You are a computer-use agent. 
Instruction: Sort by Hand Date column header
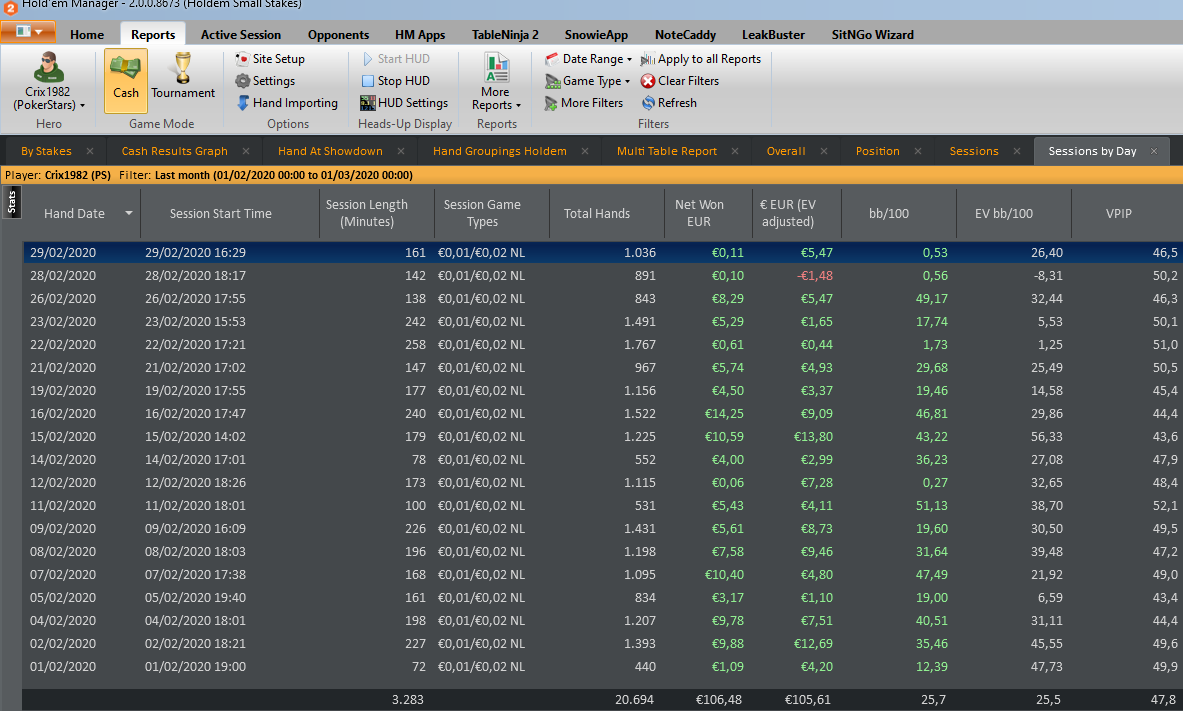click(x=74, y=214)
